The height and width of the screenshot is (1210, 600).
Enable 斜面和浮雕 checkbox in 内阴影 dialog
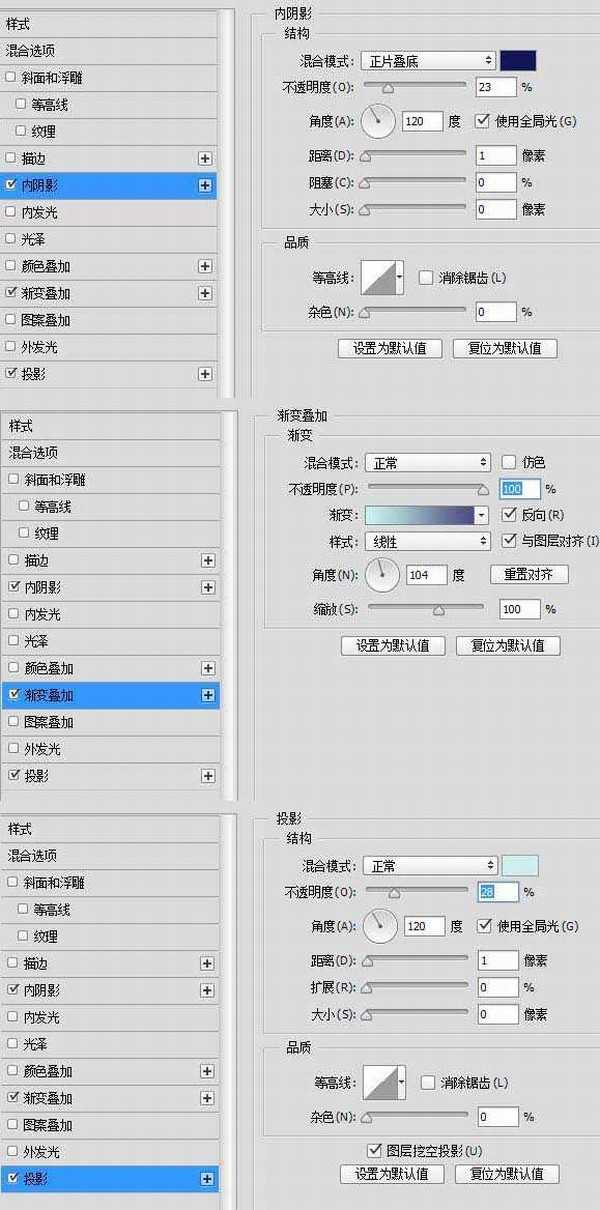coord(11,77)
